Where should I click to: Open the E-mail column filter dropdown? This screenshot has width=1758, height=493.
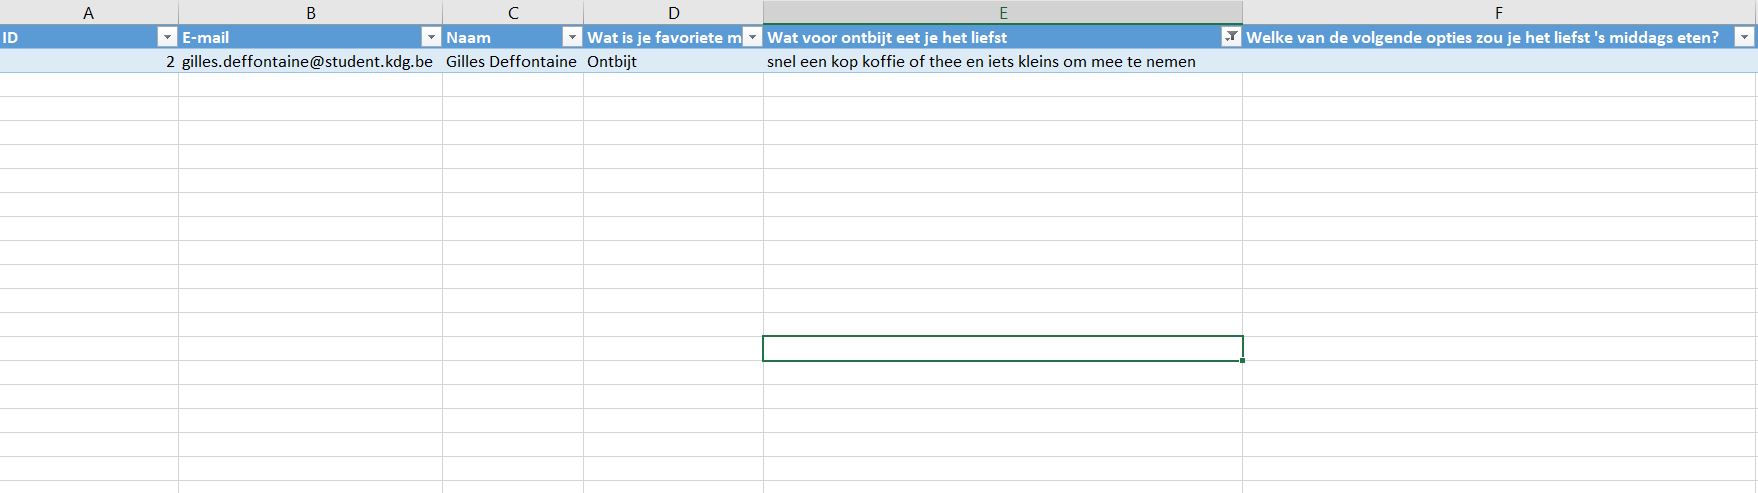[431, 37]
